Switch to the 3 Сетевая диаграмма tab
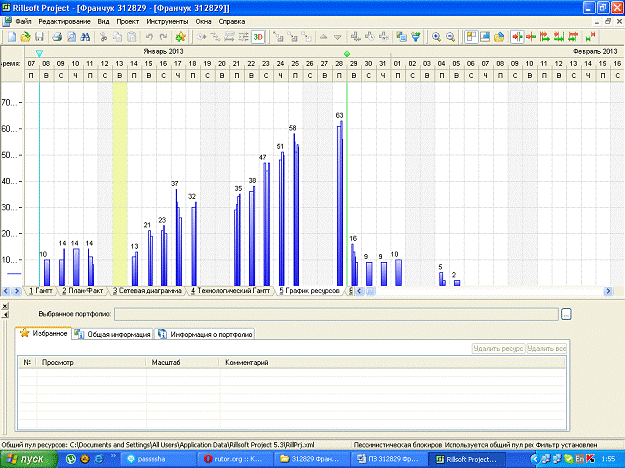 tap(148, 291)
